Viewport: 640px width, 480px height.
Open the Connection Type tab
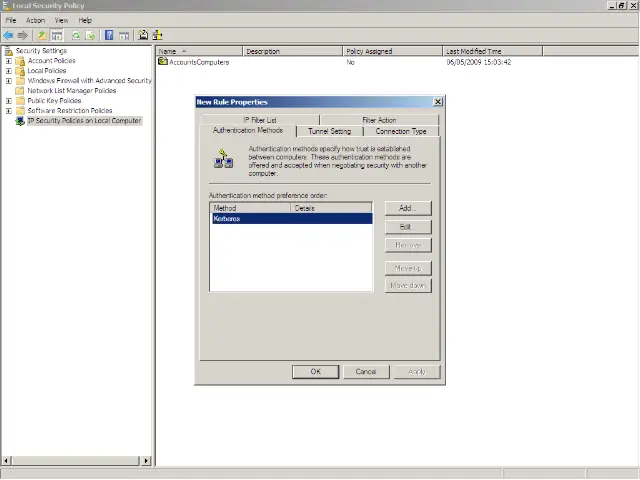[400, 131]
